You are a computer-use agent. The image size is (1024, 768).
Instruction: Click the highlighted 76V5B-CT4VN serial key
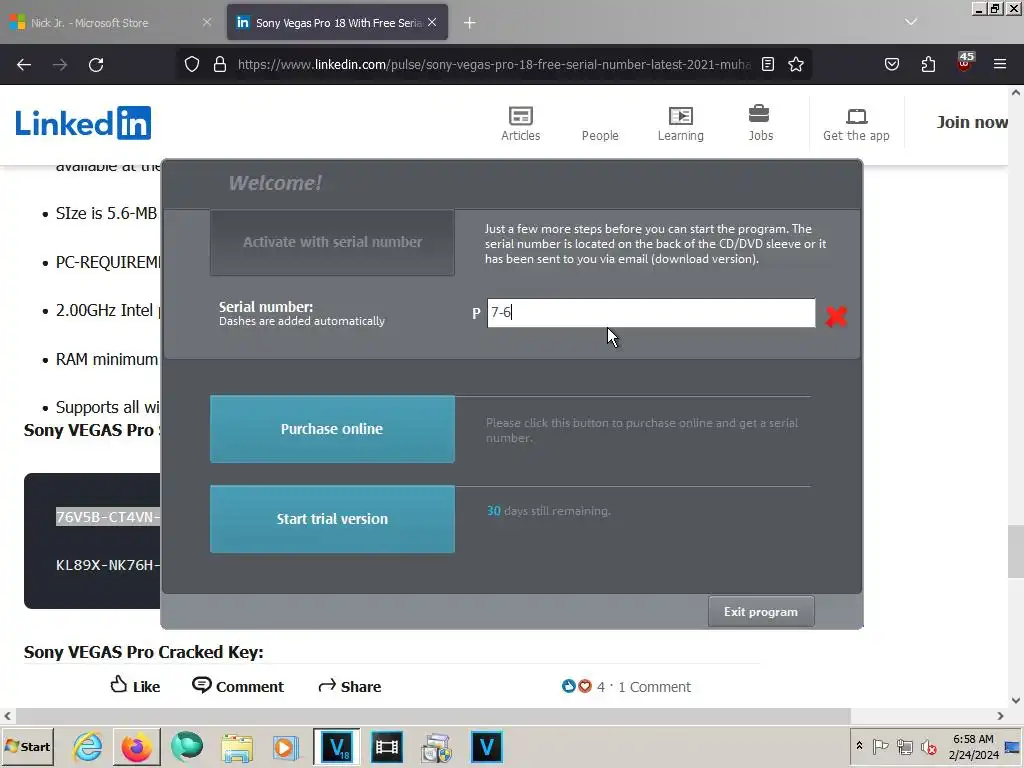pyautogui.click(x=108, y=517)
